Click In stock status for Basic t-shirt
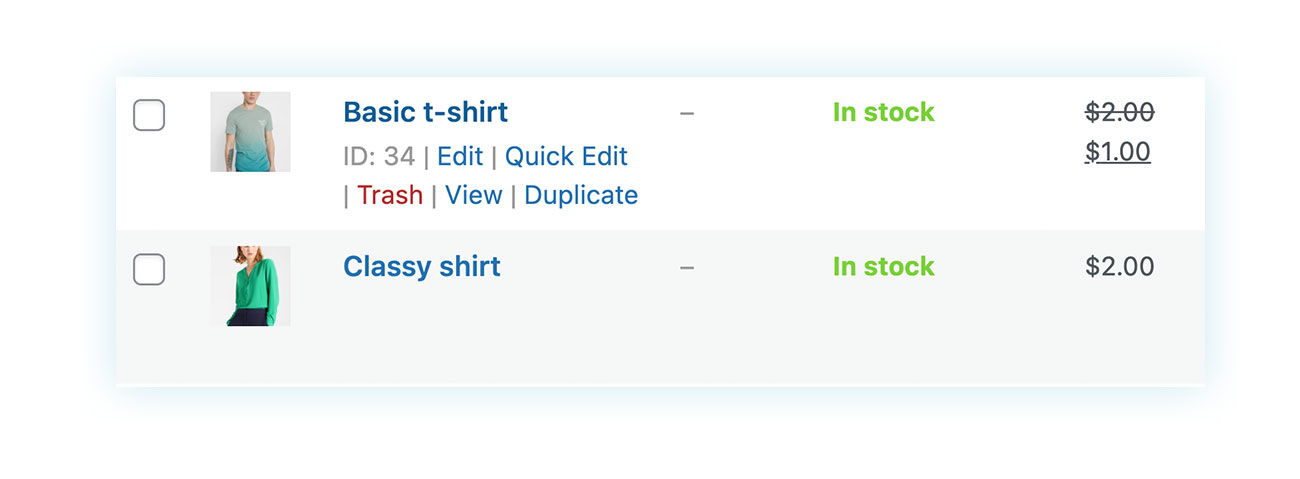Image resolution: width=1300 pixels, height=479 pixels. click(884, 112)
